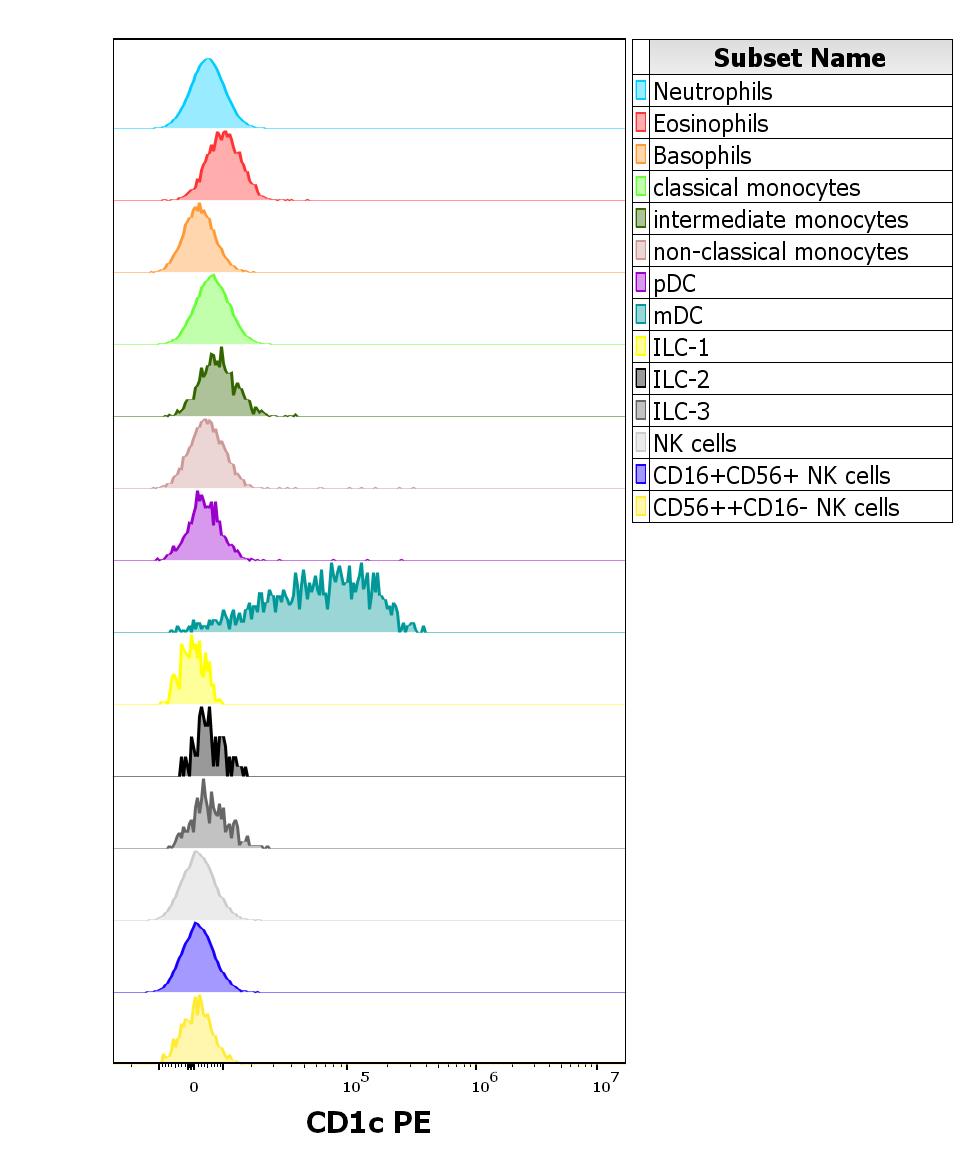Image resolution: width=973 pixels, height=1153 pixels.
Task: Click the Basophils orange swatch
Action: tap(641, 155)
